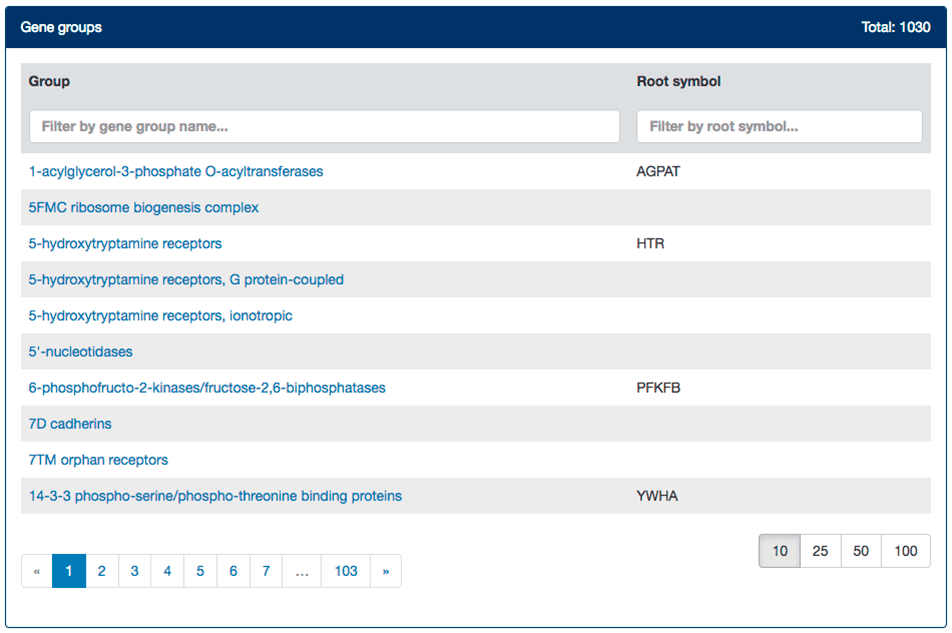Open the 5'-nucleotidases group link
The height and width of the screenshot is (633, 952).
point(81,351)
